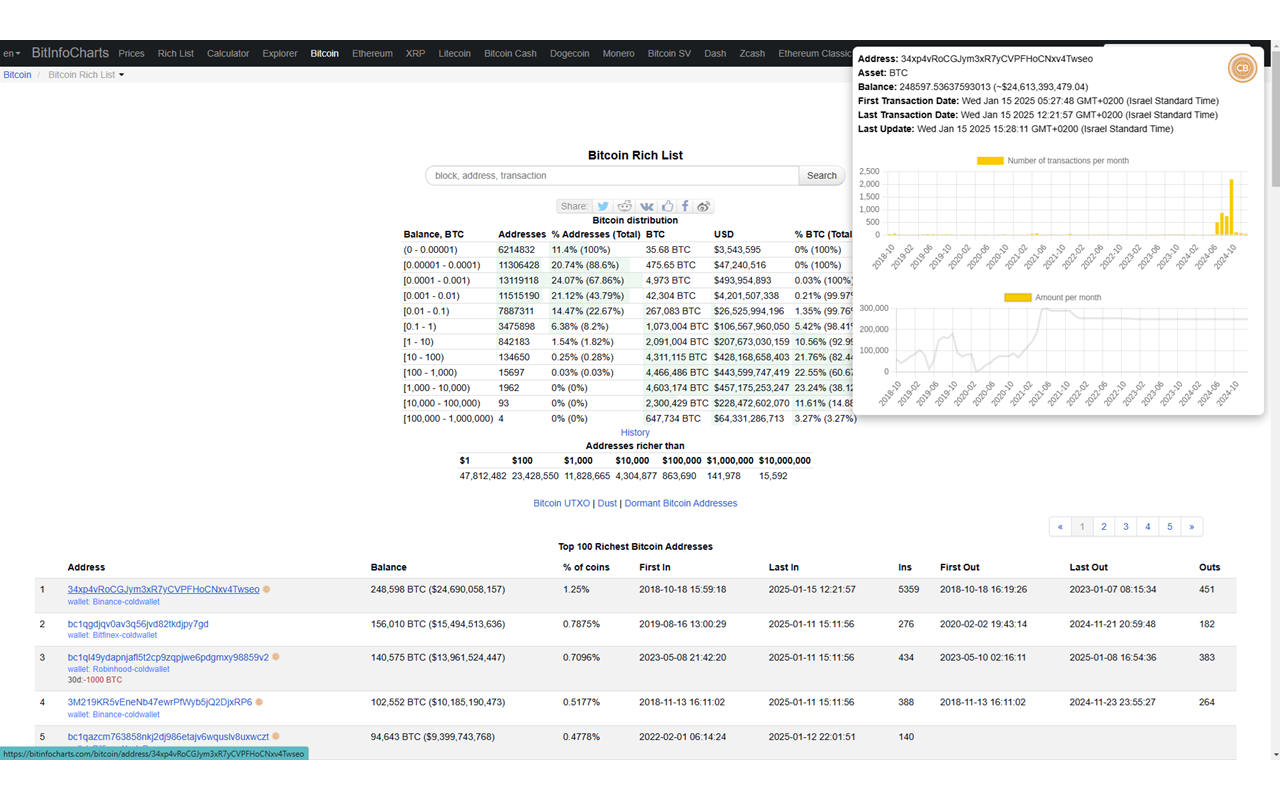
Task: Open address 3M219KR5vEneNb47ewrPfWyb5jQ2DjxRP6
Action: tap(160, 703)
